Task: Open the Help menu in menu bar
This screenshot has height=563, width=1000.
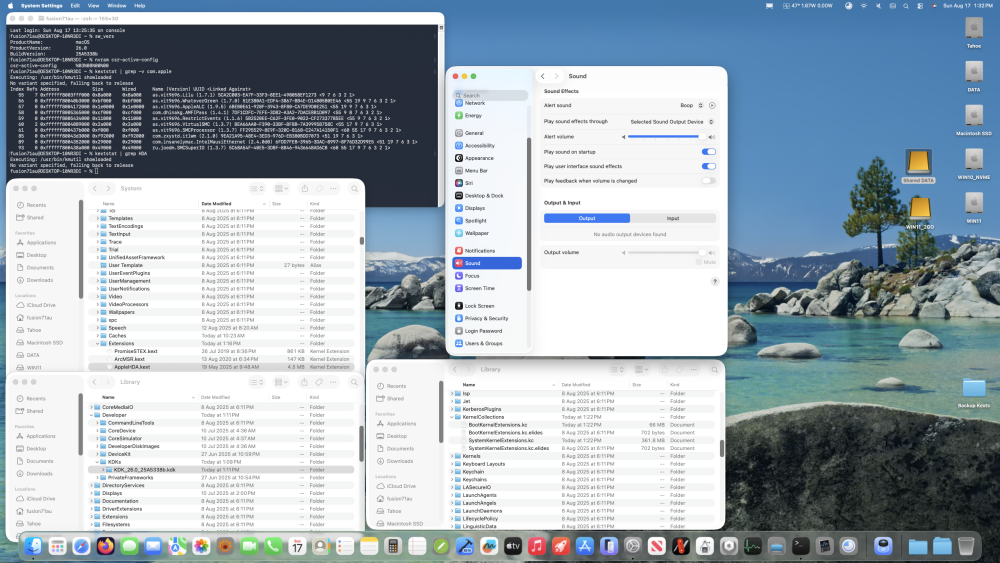Action: point(140,6)
